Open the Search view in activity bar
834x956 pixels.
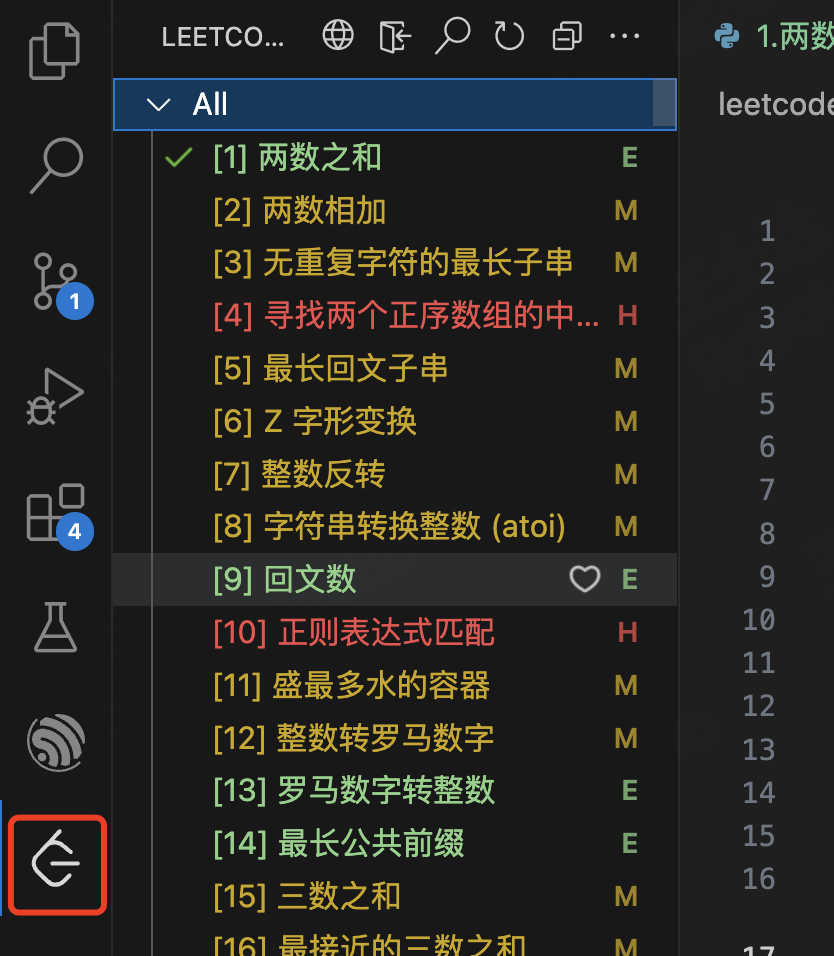(56, 165)
